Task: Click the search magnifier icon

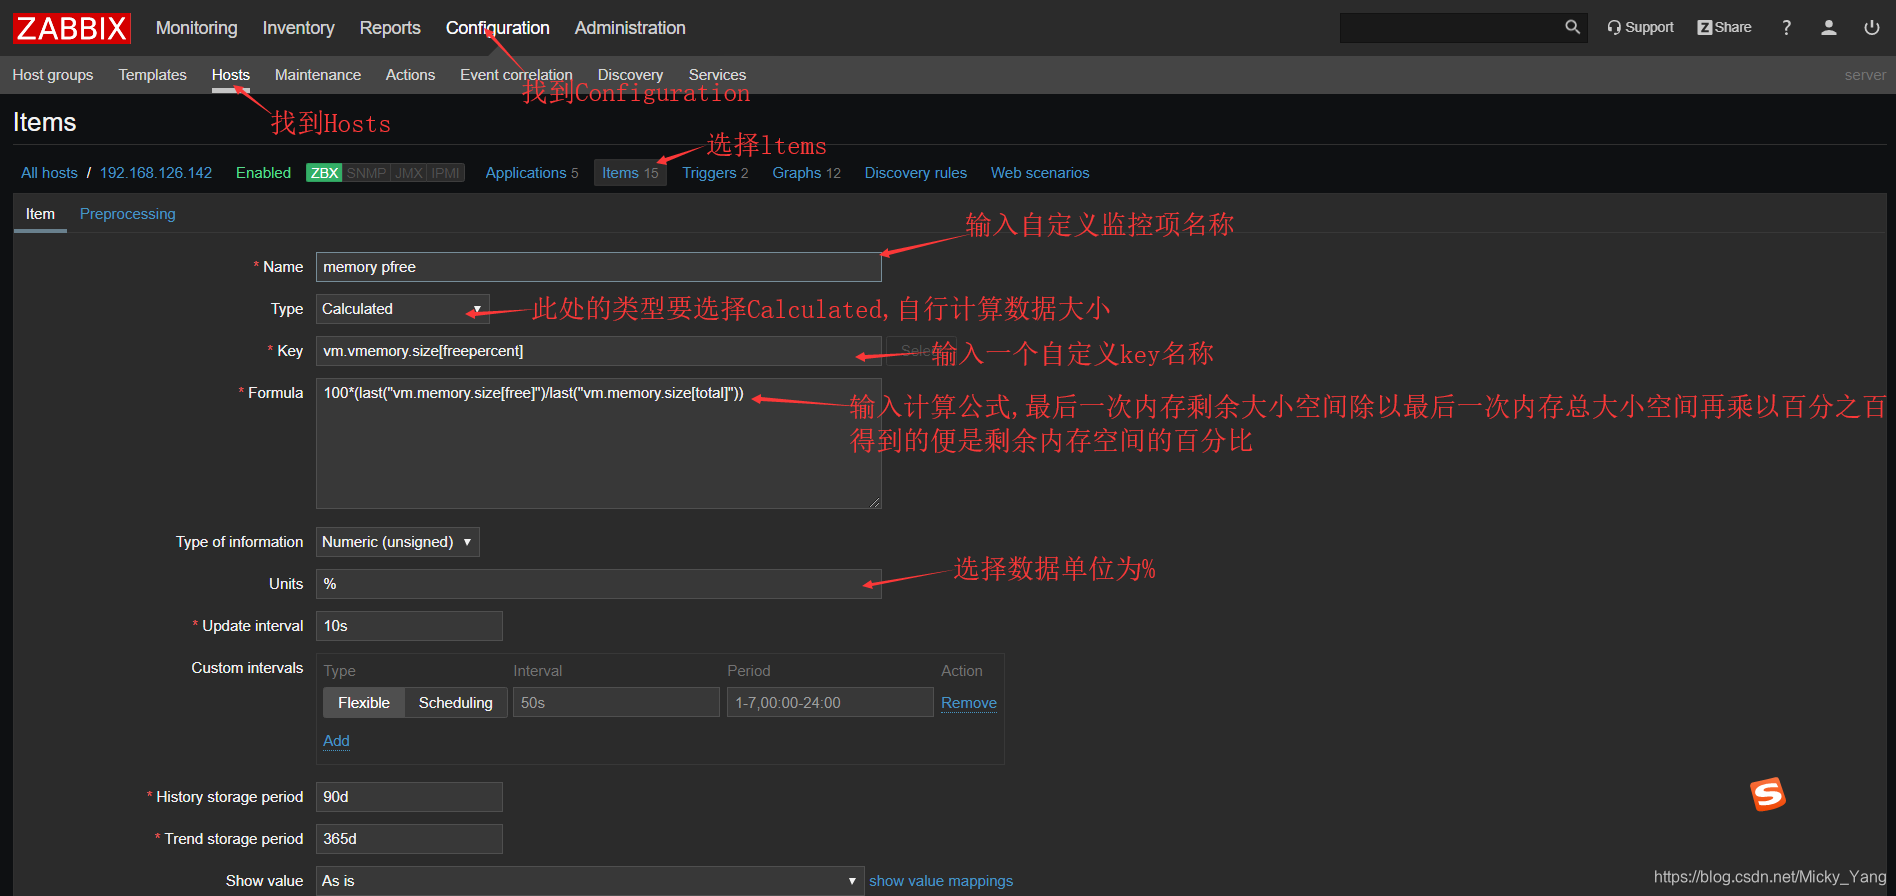Action: click(x=1572, y=28)
